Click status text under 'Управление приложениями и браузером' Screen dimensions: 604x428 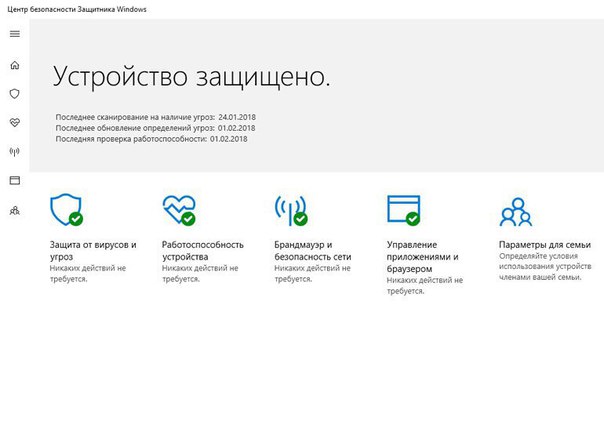pyautogui.click(x=425, y=285)
